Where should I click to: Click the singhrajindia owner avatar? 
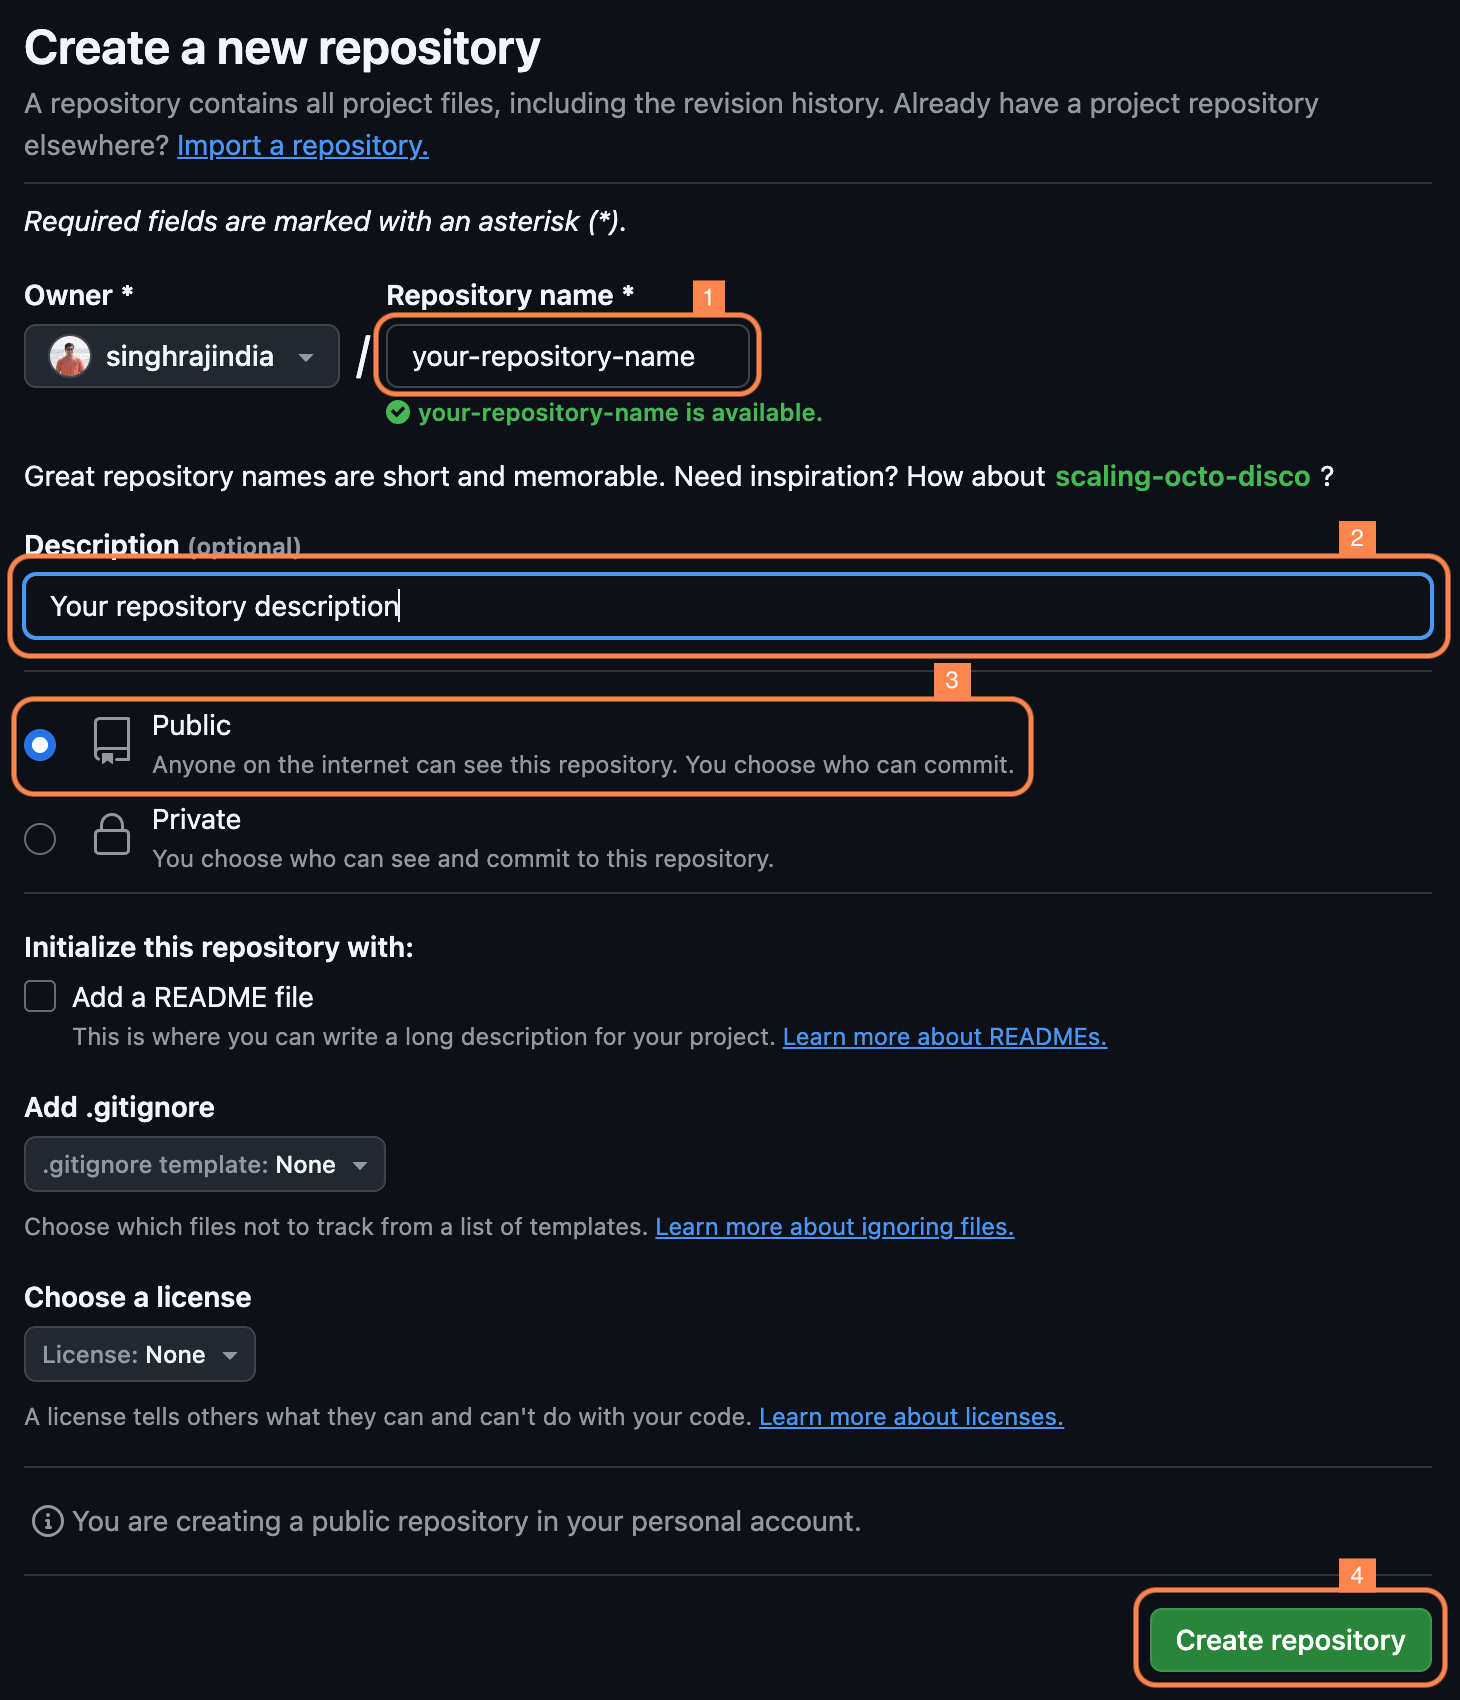[70, 357]
